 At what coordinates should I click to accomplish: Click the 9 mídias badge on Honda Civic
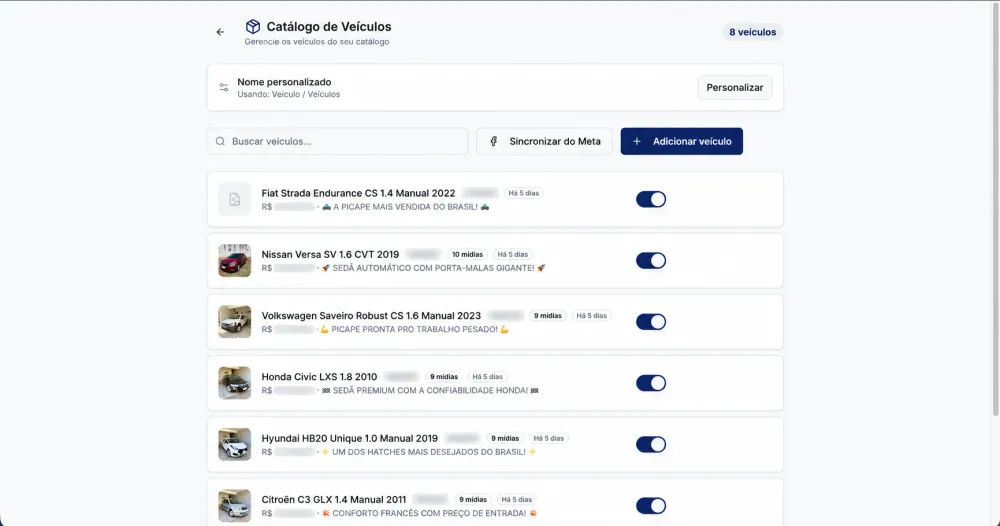click(444, 377)
